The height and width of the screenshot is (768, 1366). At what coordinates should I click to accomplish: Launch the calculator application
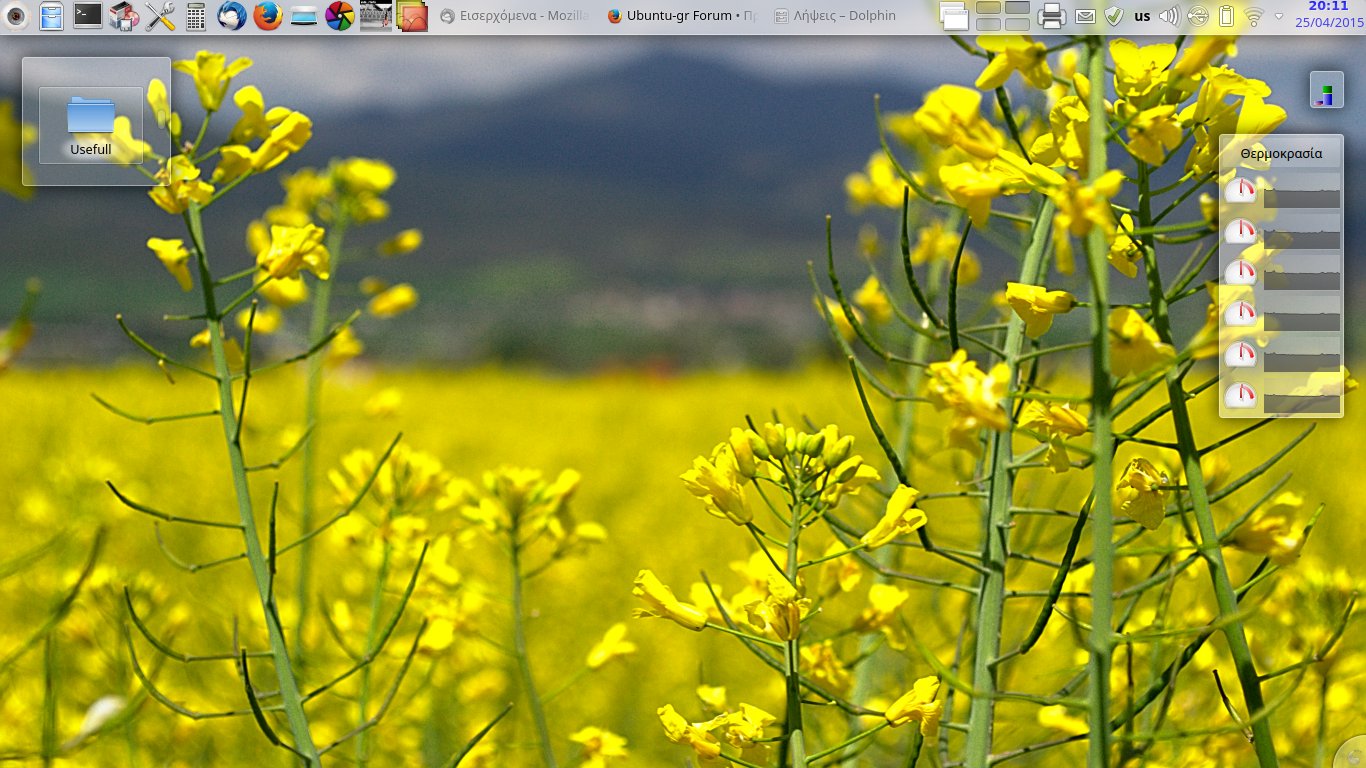point(196,15)
